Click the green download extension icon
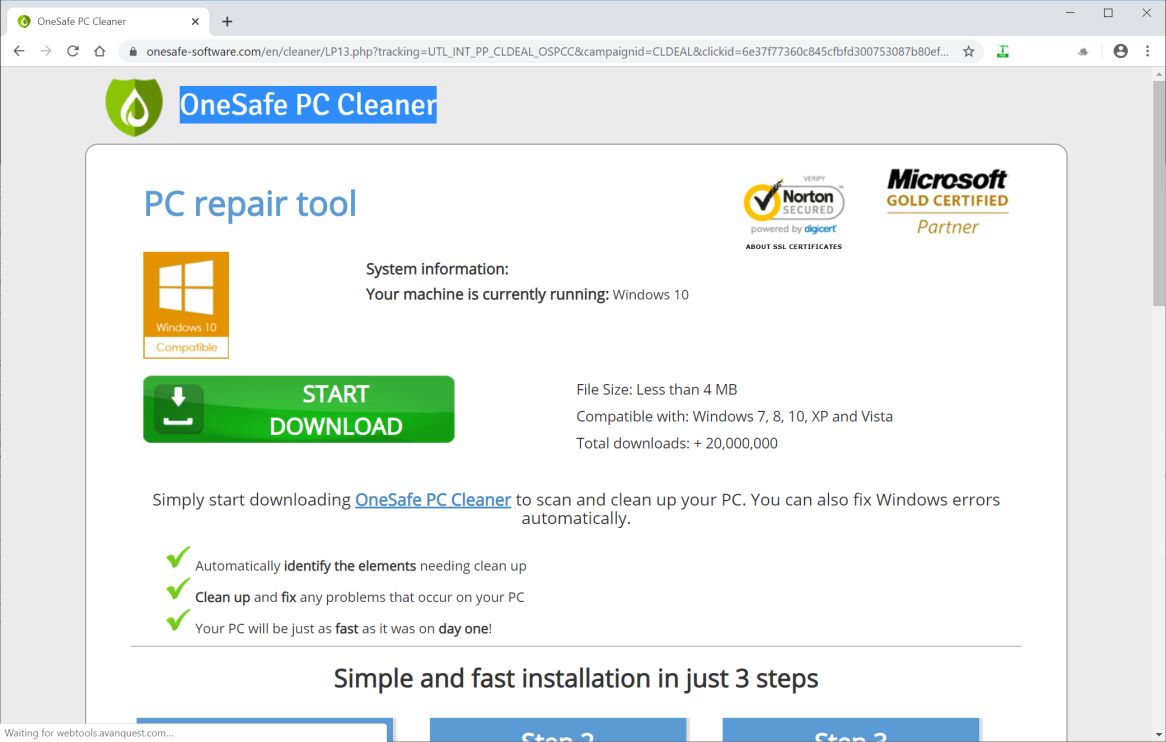This screenshot has height=742, width=1166. 1002,51
